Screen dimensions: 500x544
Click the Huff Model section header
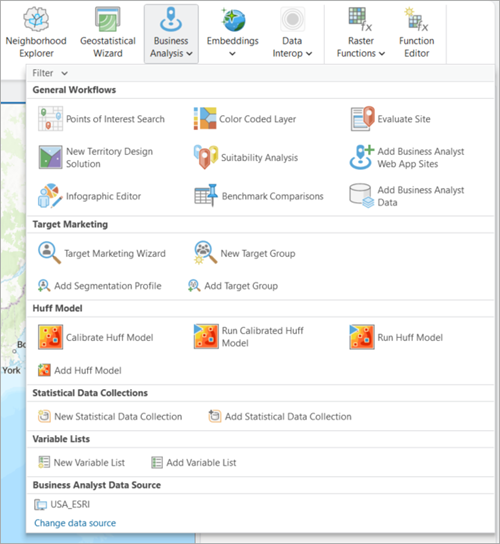coord(57,308)
